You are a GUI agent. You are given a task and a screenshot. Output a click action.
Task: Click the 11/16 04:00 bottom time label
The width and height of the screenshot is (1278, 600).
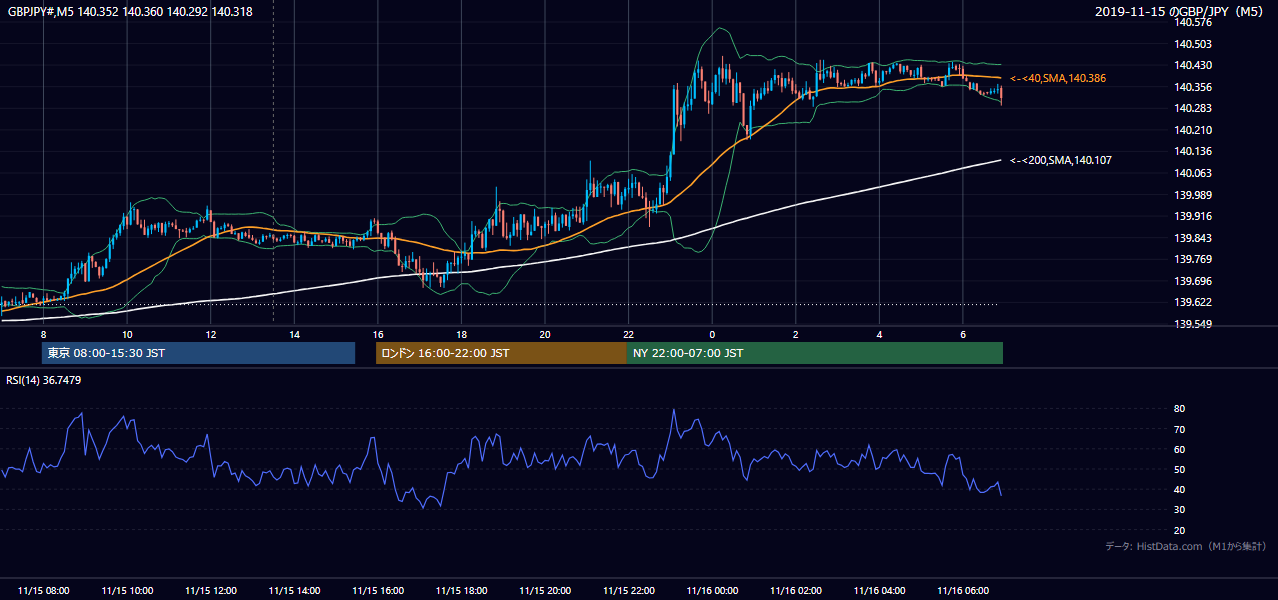879,591
